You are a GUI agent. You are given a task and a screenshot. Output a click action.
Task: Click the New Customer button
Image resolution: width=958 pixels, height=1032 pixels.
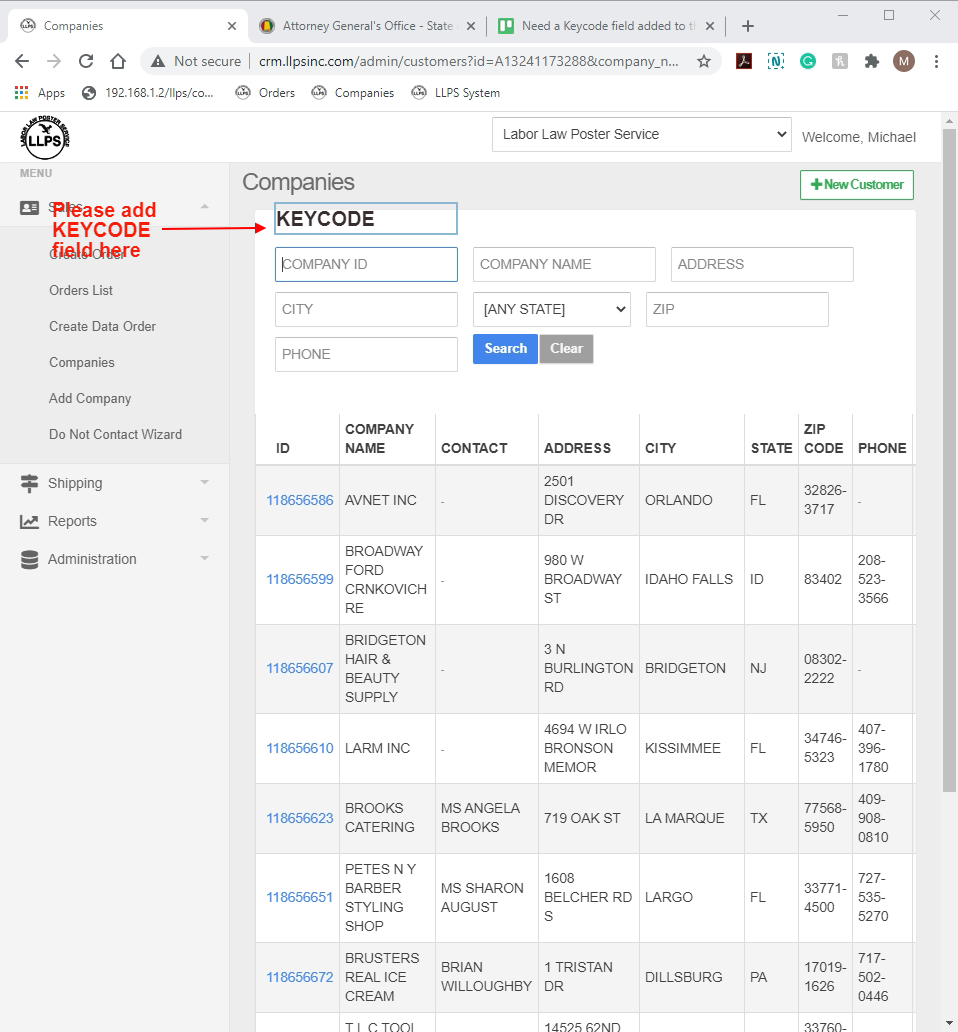coord(856,185)
